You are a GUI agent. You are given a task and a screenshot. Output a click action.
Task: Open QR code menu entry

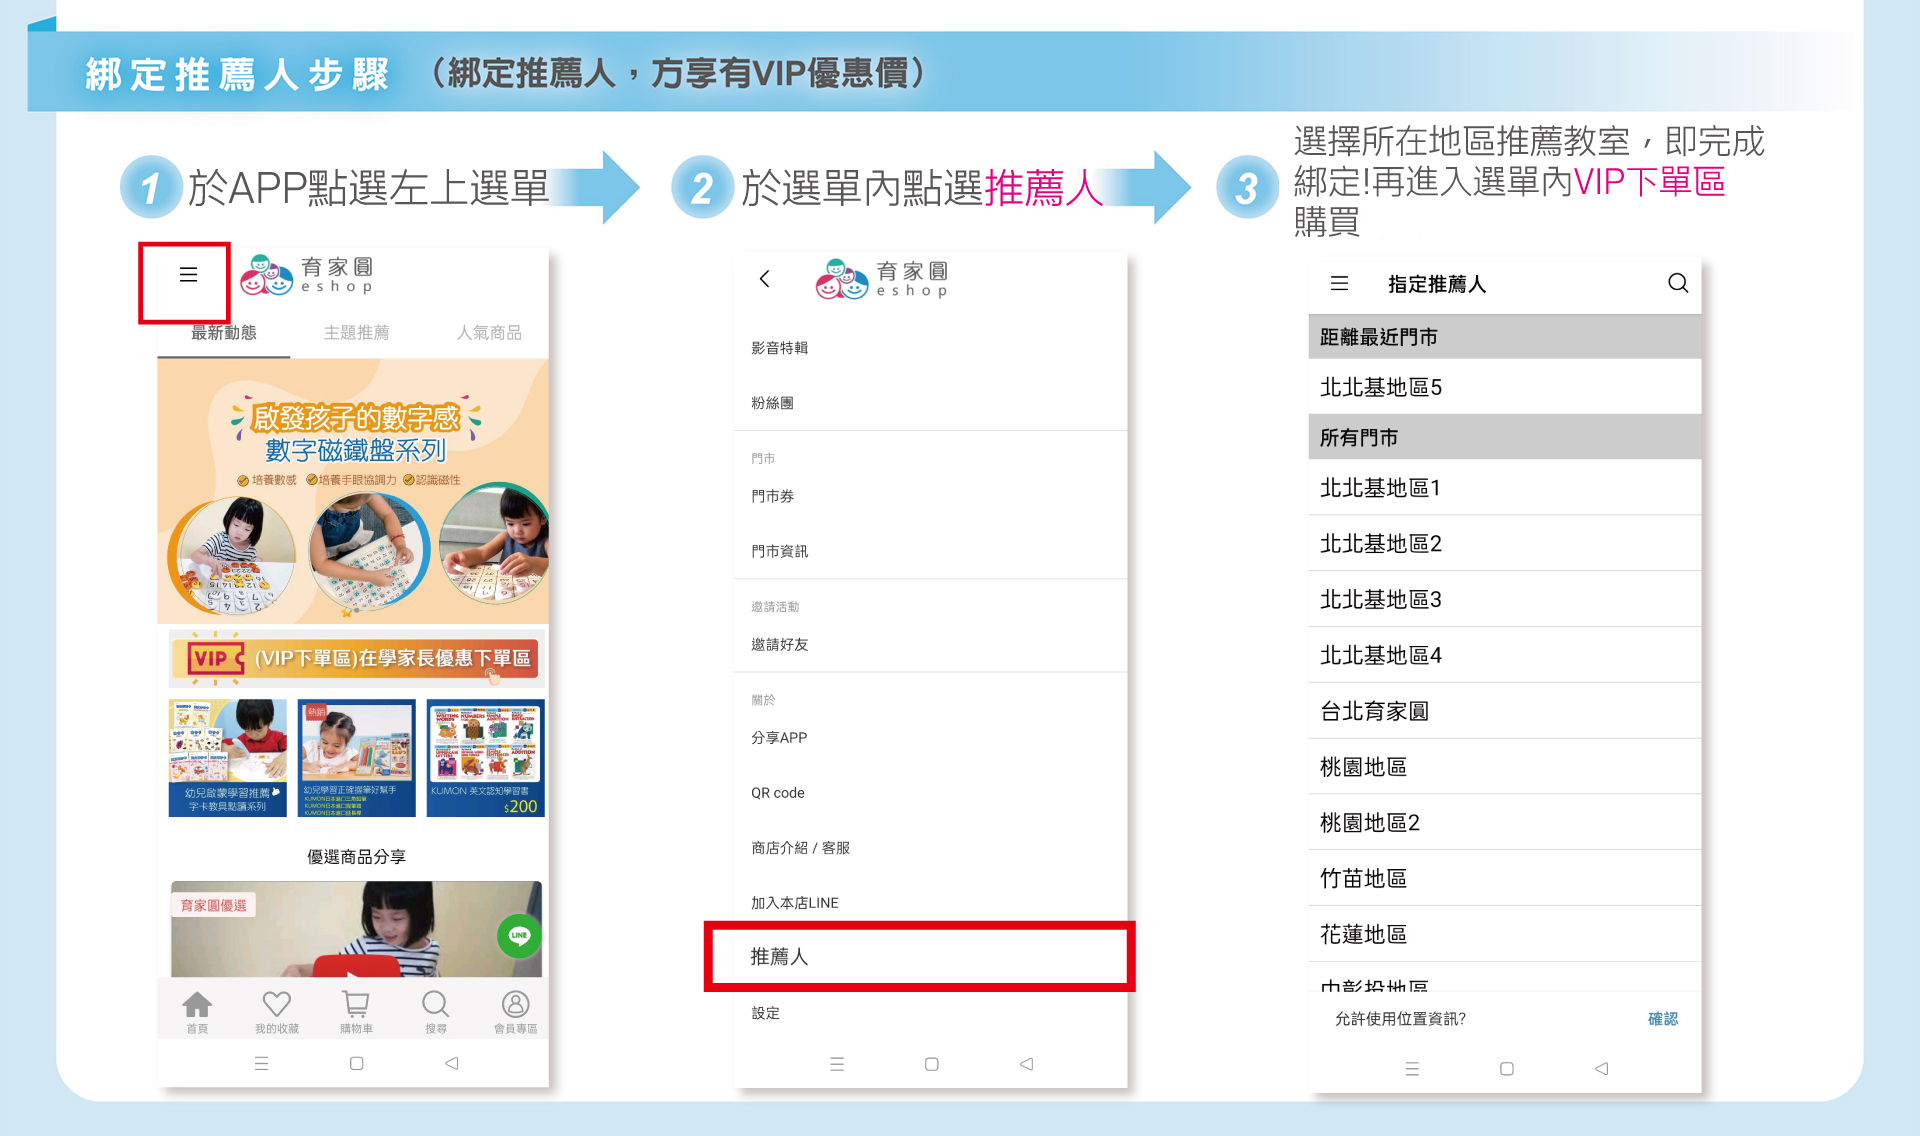(930, 792)
